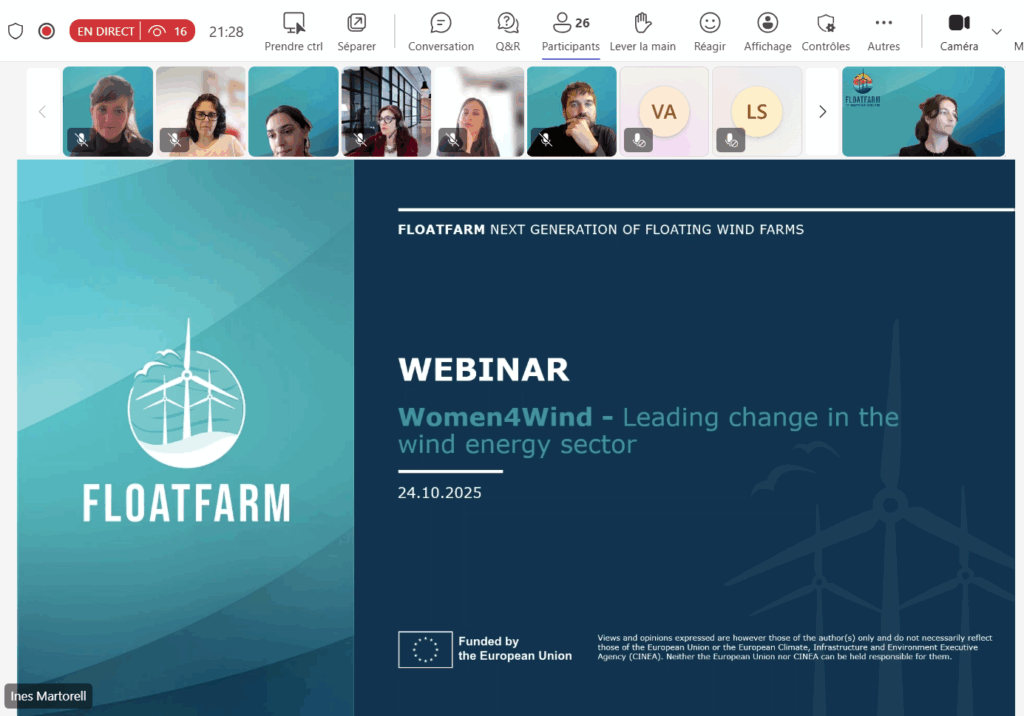Screen dimensions: 1024x716
Task: Click Prendre ctrl to take control
Action: point(293,31)
